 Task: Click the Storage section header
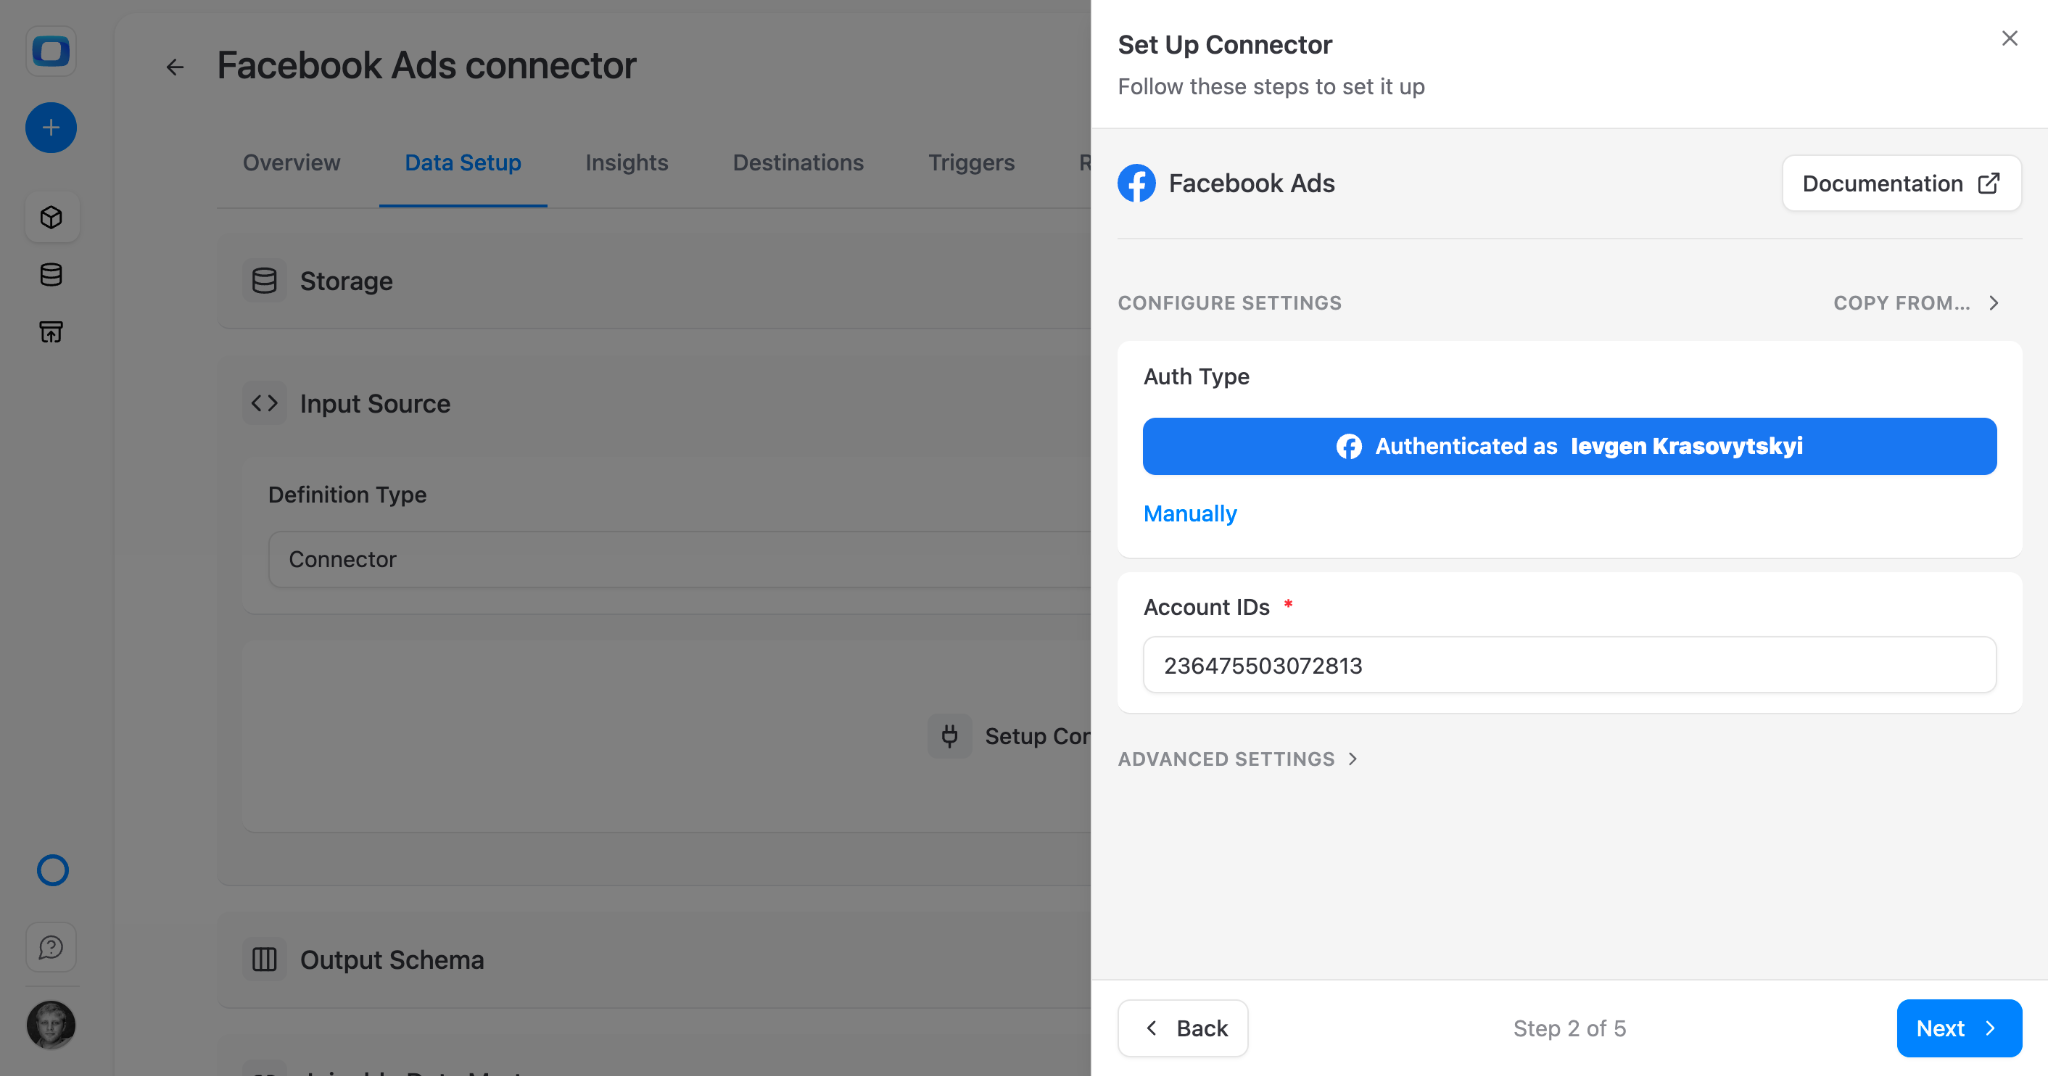[655, 281]
